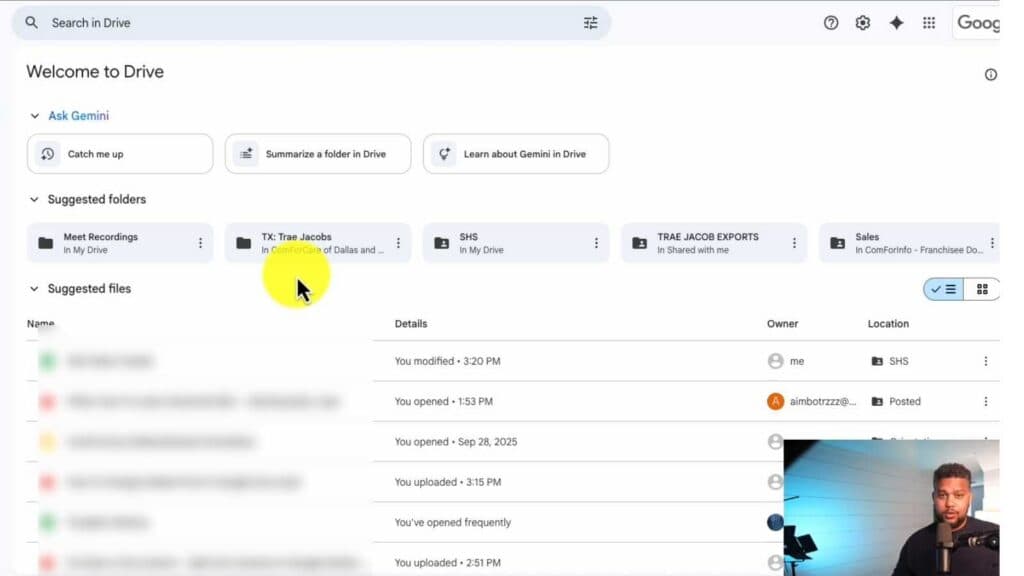The image size is (1024, 576).
Task: Open the Gemini sparkle icon
Action: (896, 23)
